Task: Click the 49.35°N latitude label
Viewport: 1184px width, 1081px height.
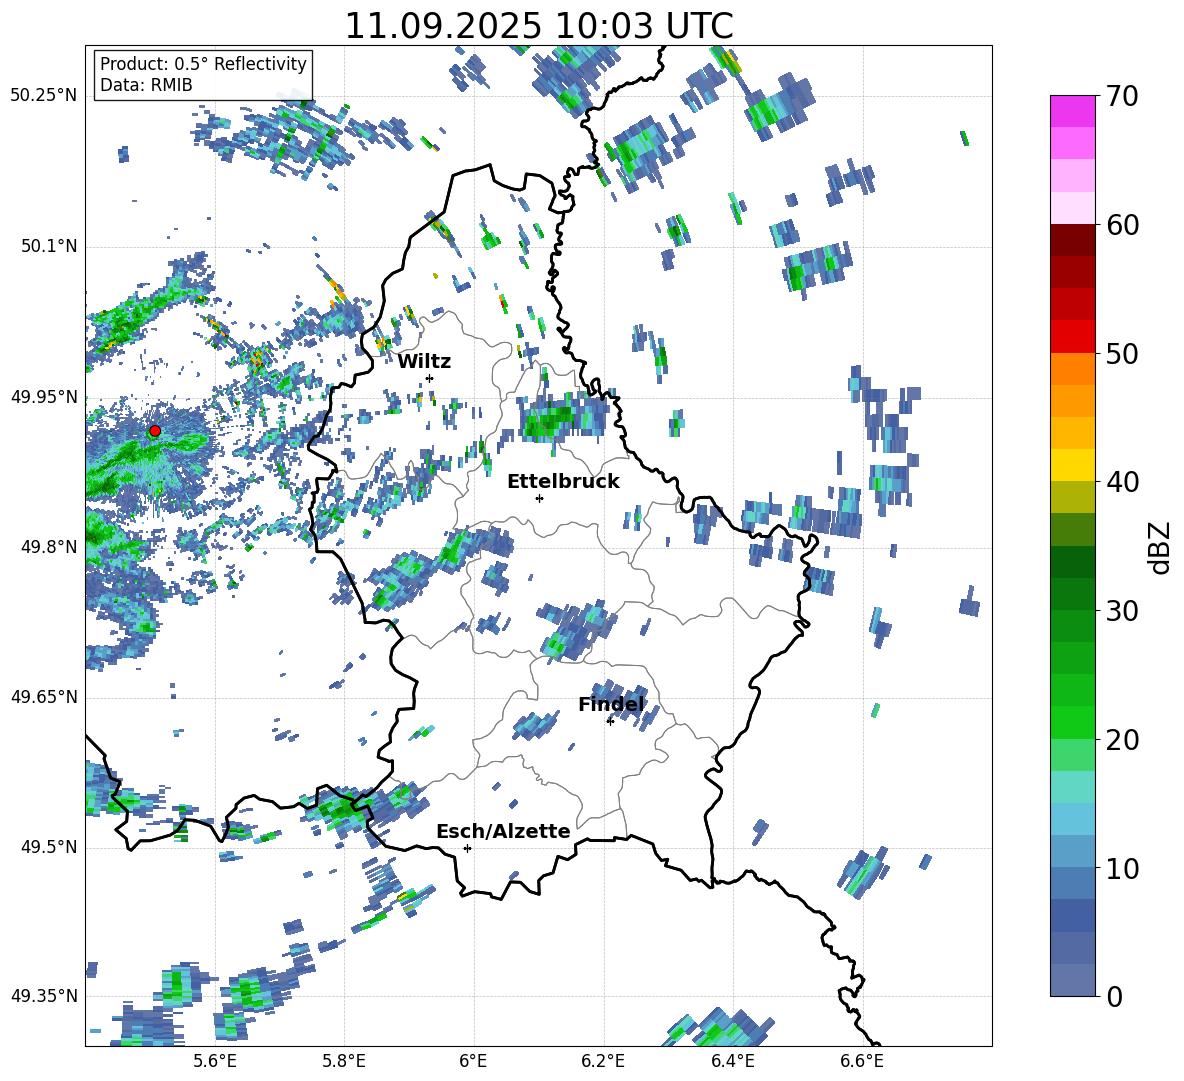Action: click(x=44, y=996)
